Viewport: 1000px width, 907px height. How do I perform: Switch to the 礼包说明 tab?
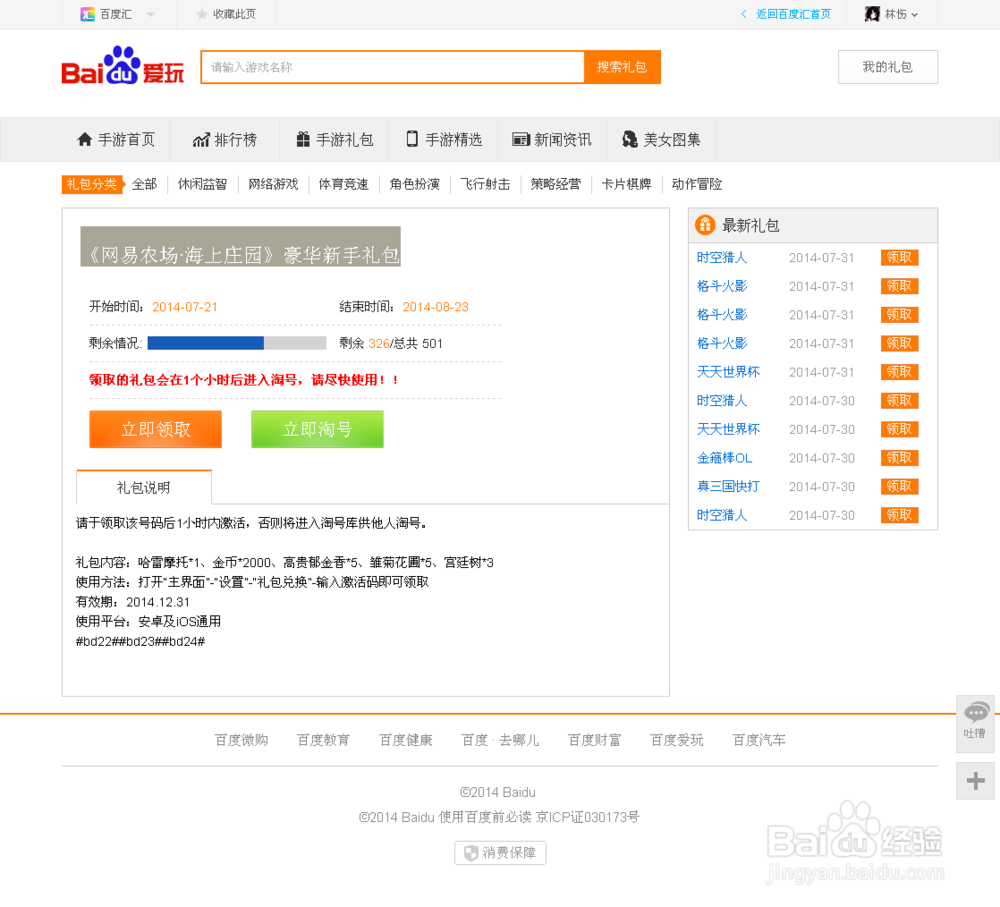tap(143, 487)
